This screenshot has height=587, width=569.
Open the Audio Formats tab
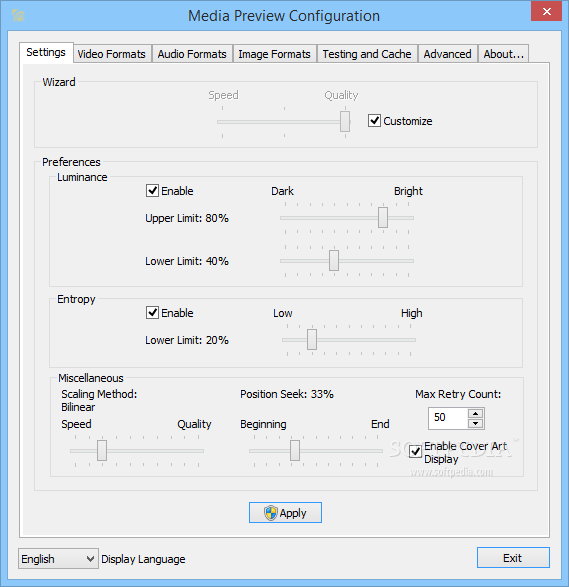click(x=192, y=54)
